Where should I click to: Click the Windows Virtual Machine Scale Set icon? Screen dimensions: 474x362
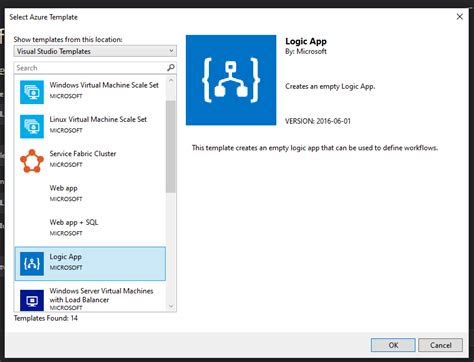tap(32, 92)
